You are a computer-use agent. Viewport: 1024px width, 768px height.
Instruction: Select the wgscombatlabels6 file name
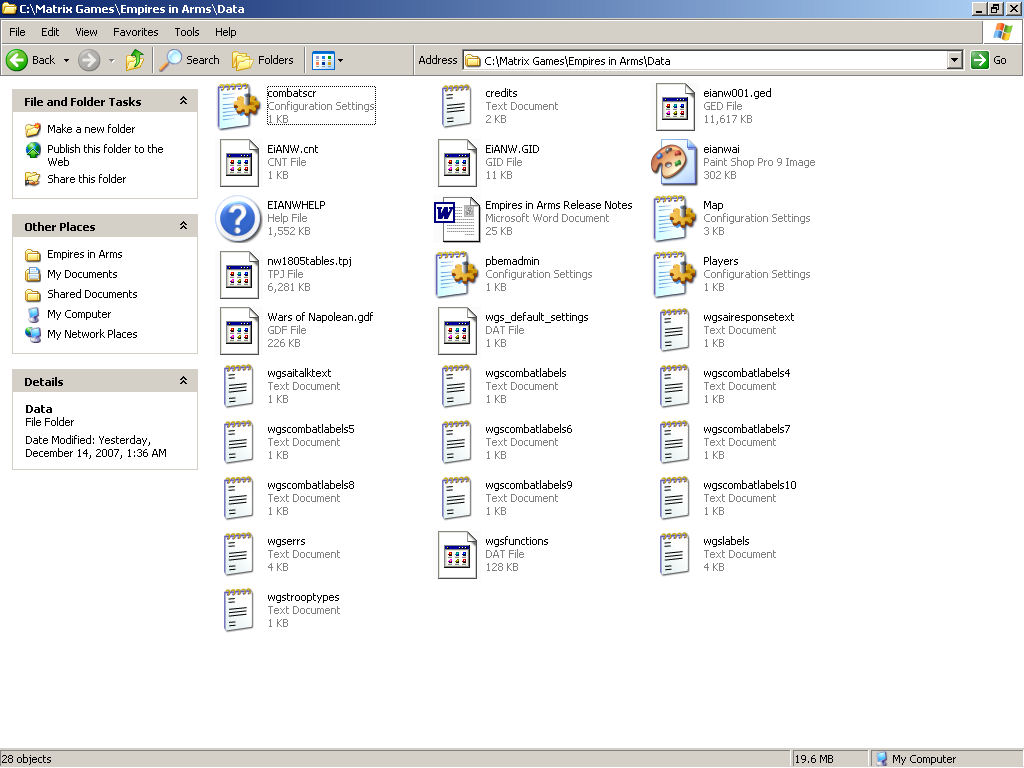pos(528,429)
